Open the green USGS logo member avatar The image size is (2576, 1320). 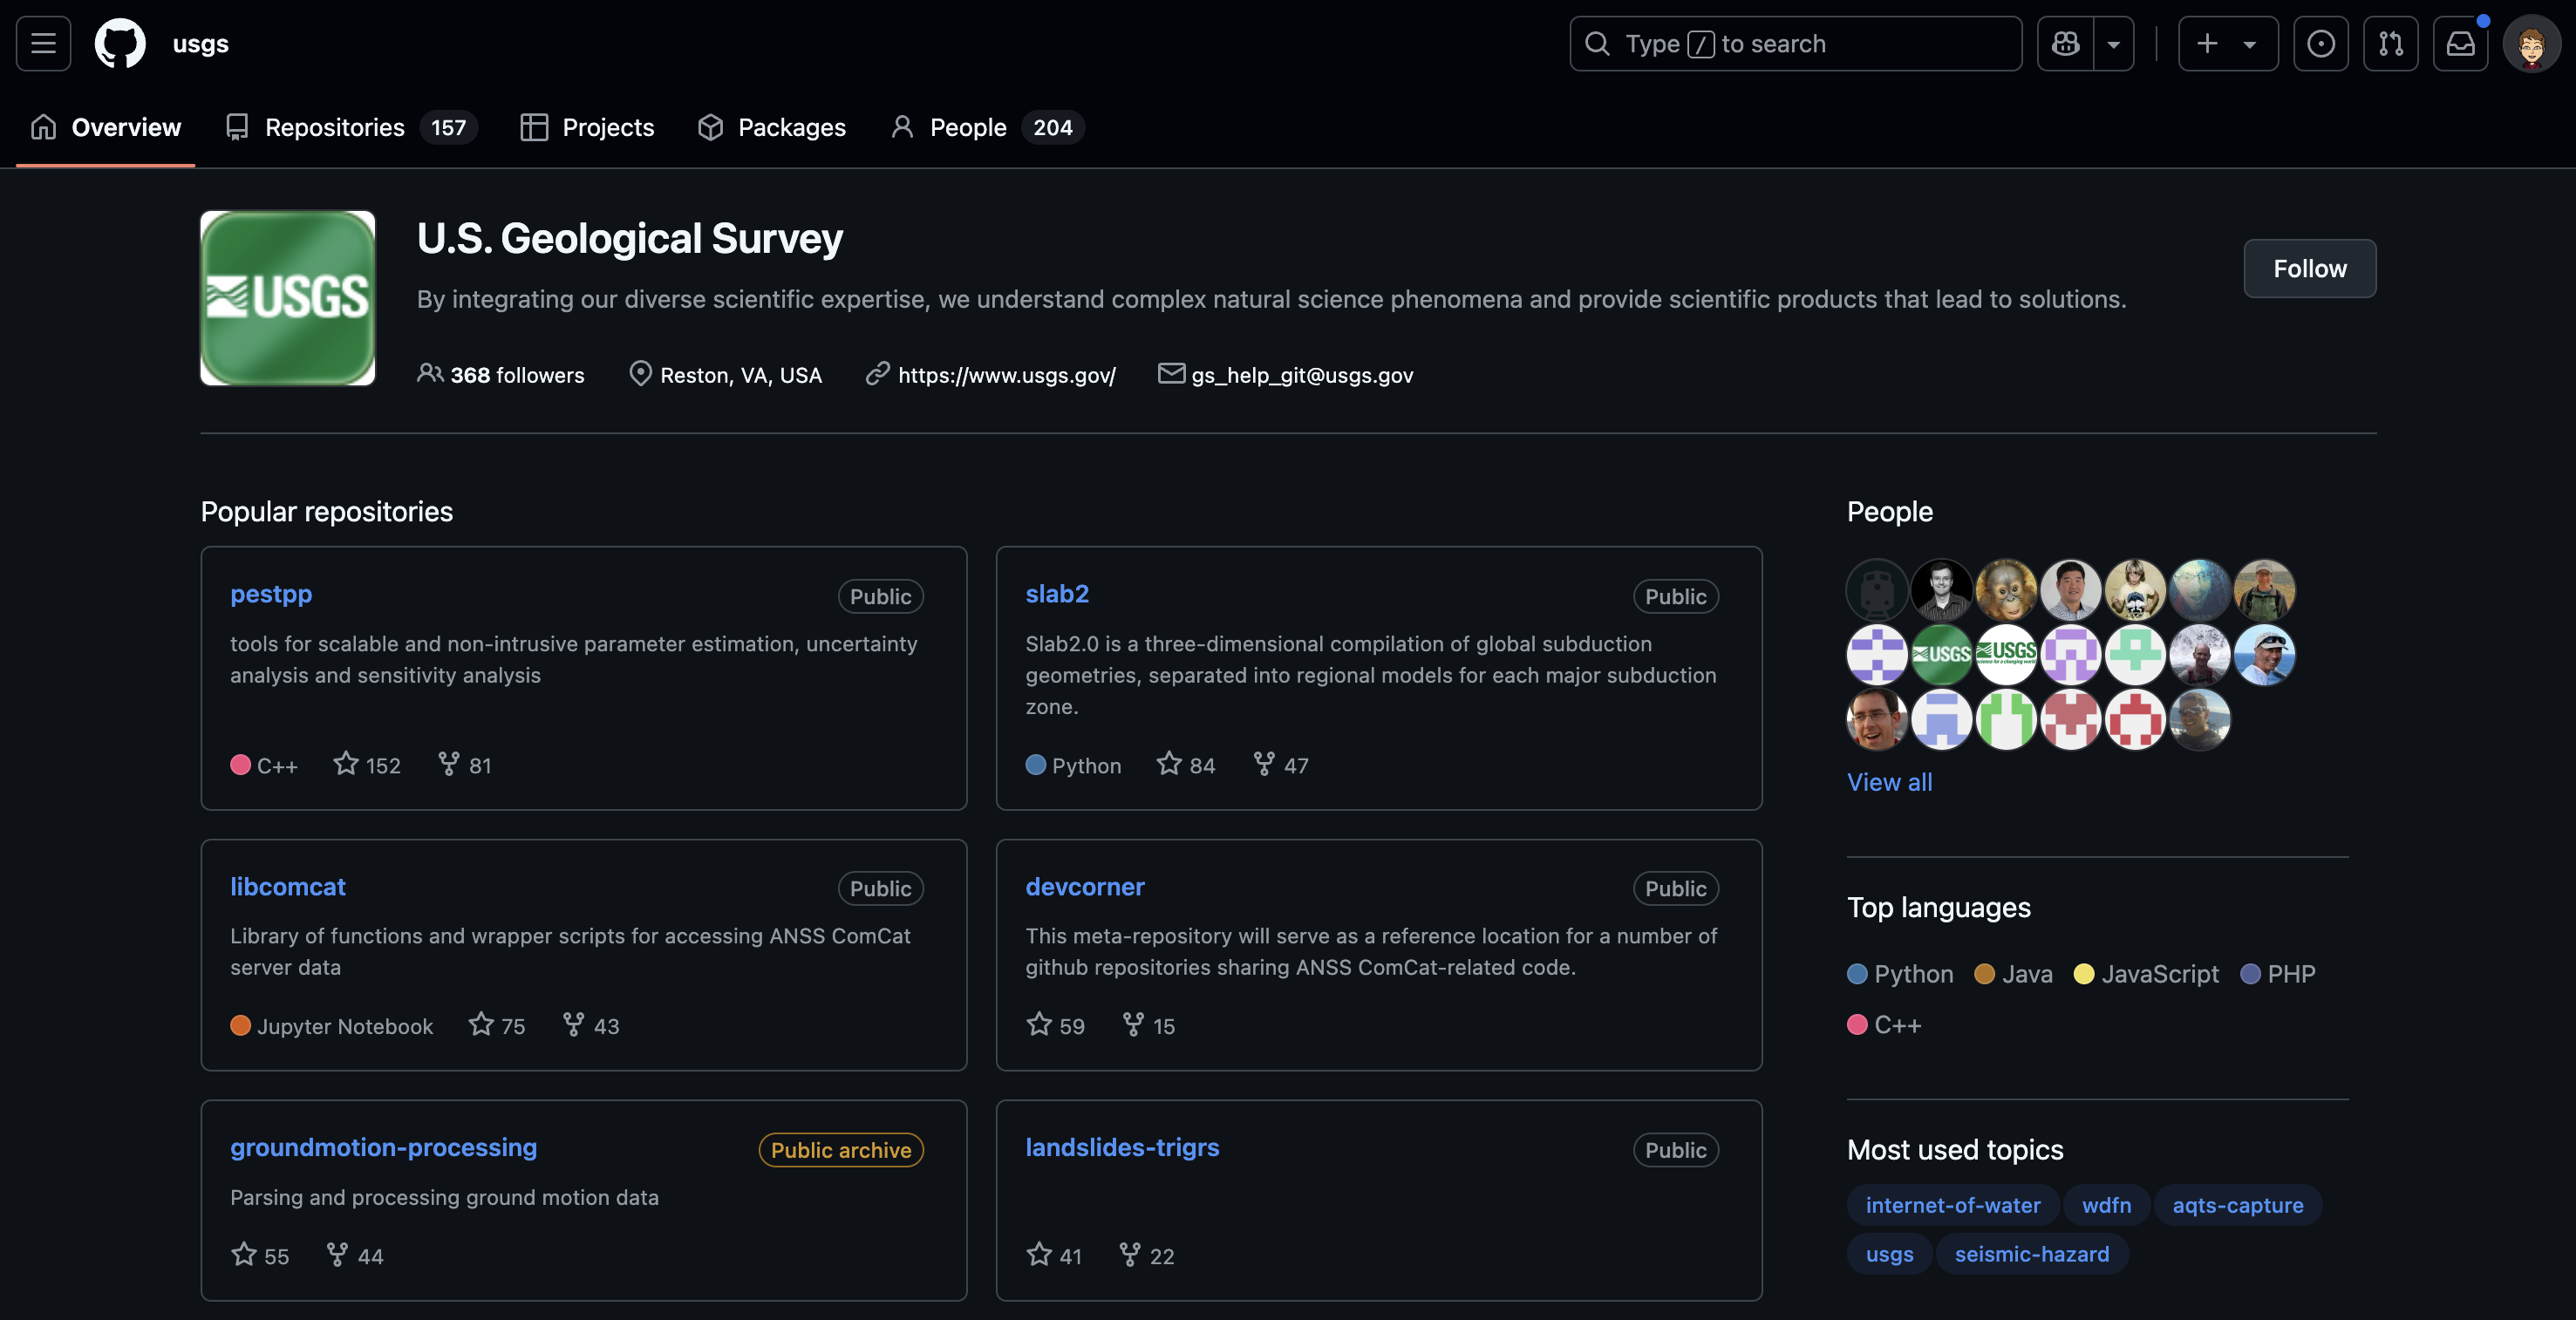coord(1942,655)
